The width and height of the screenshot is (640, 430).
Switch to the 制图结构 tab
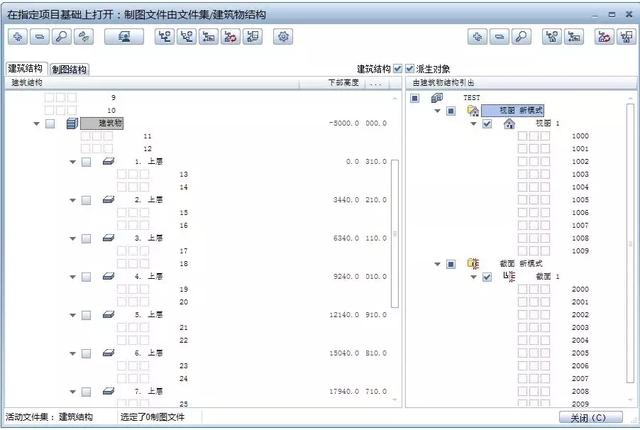[69, 69]
